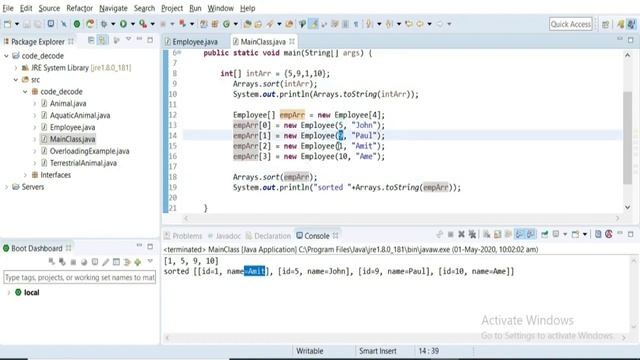Click Remove All Terminated Launches double-X icon
Viewport: 640px width, 360px height.
pyautogui.click(x=472, y=234)
